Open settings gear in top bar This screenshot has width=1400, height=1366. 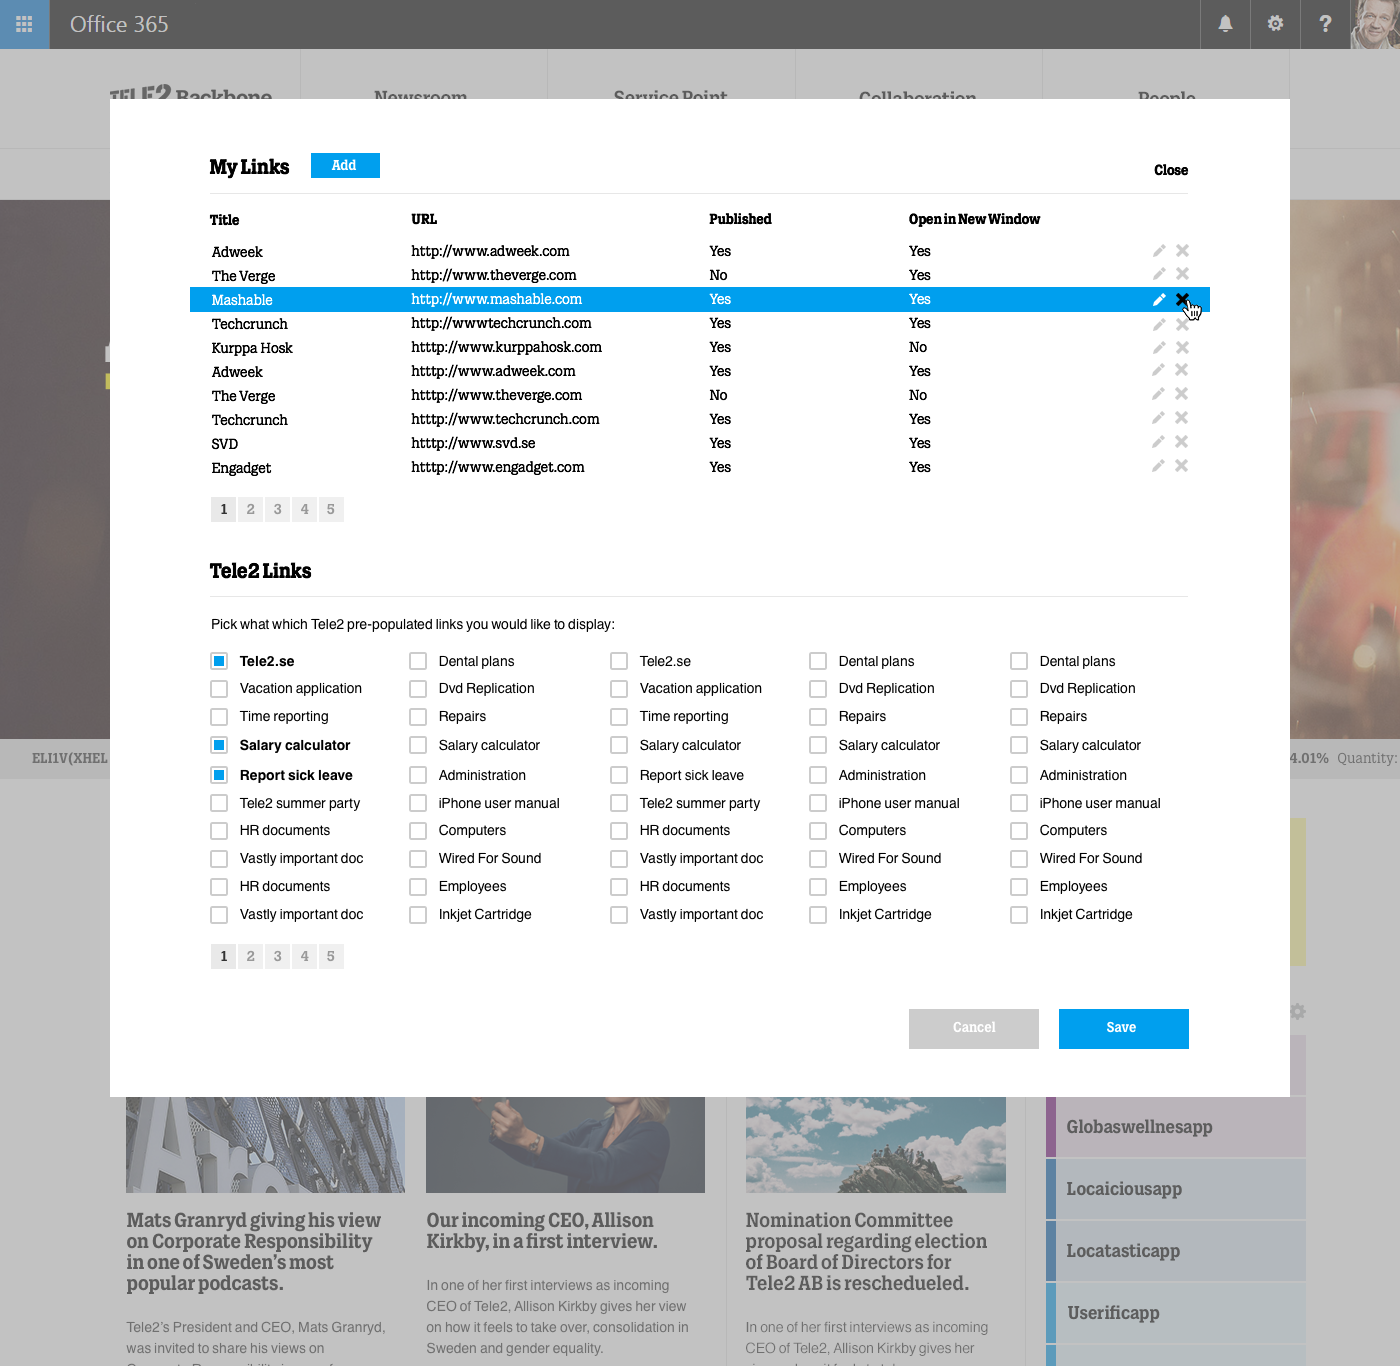click(x=1275, y=24)
